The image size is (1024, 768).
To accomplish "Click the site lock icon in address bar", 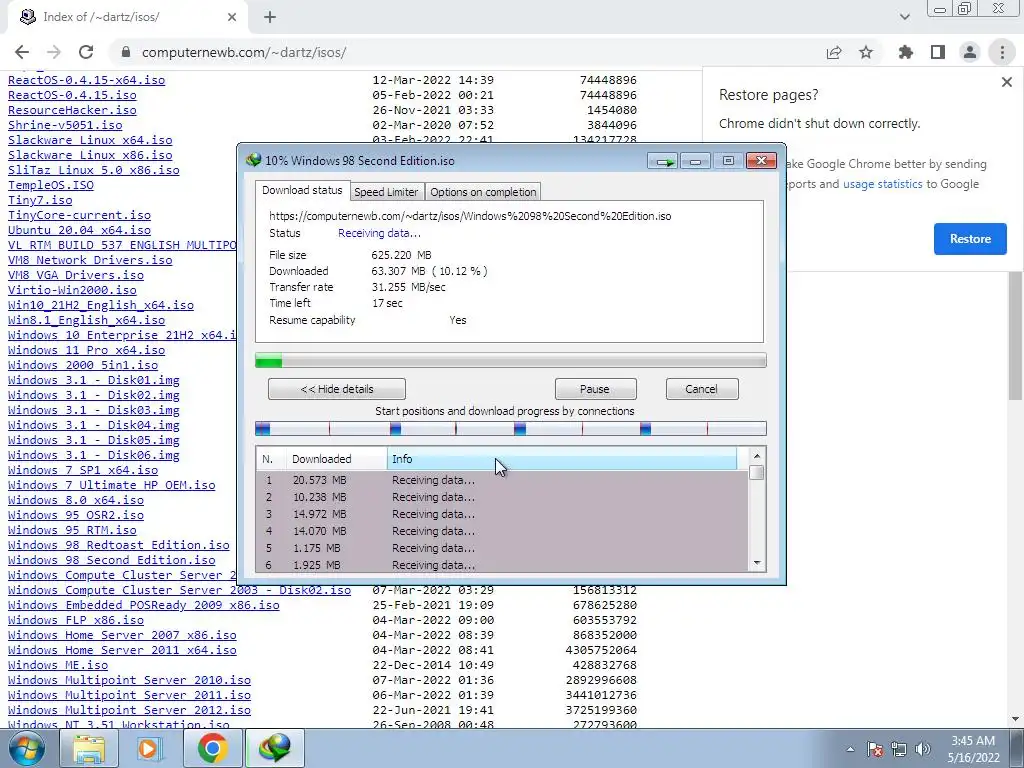I will pos(126,52).
